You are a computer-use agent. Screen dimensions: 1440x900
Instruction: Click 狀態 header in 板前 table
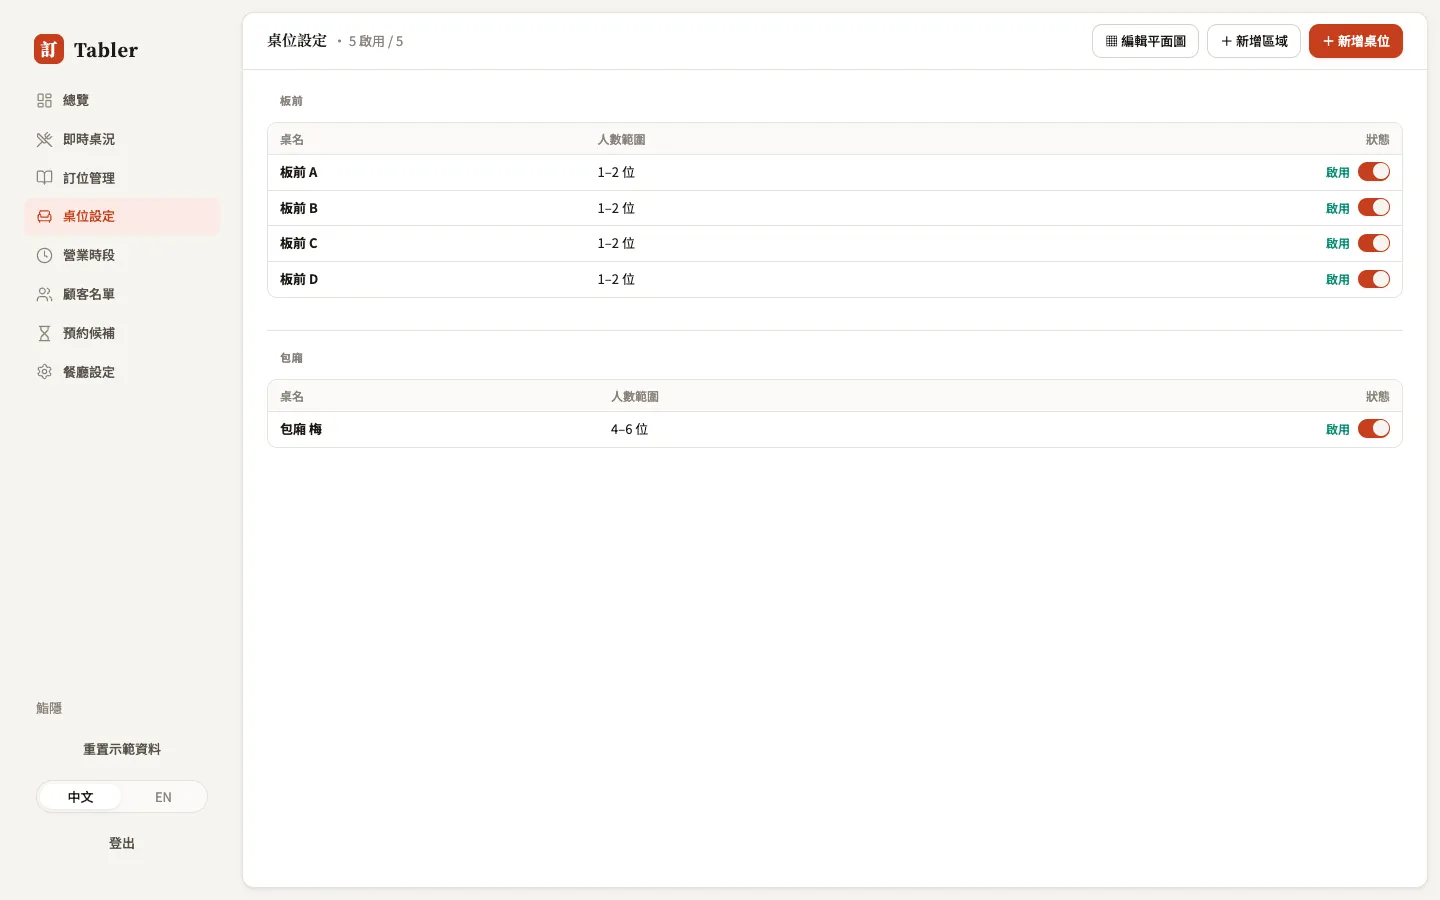coord(1378,139)
